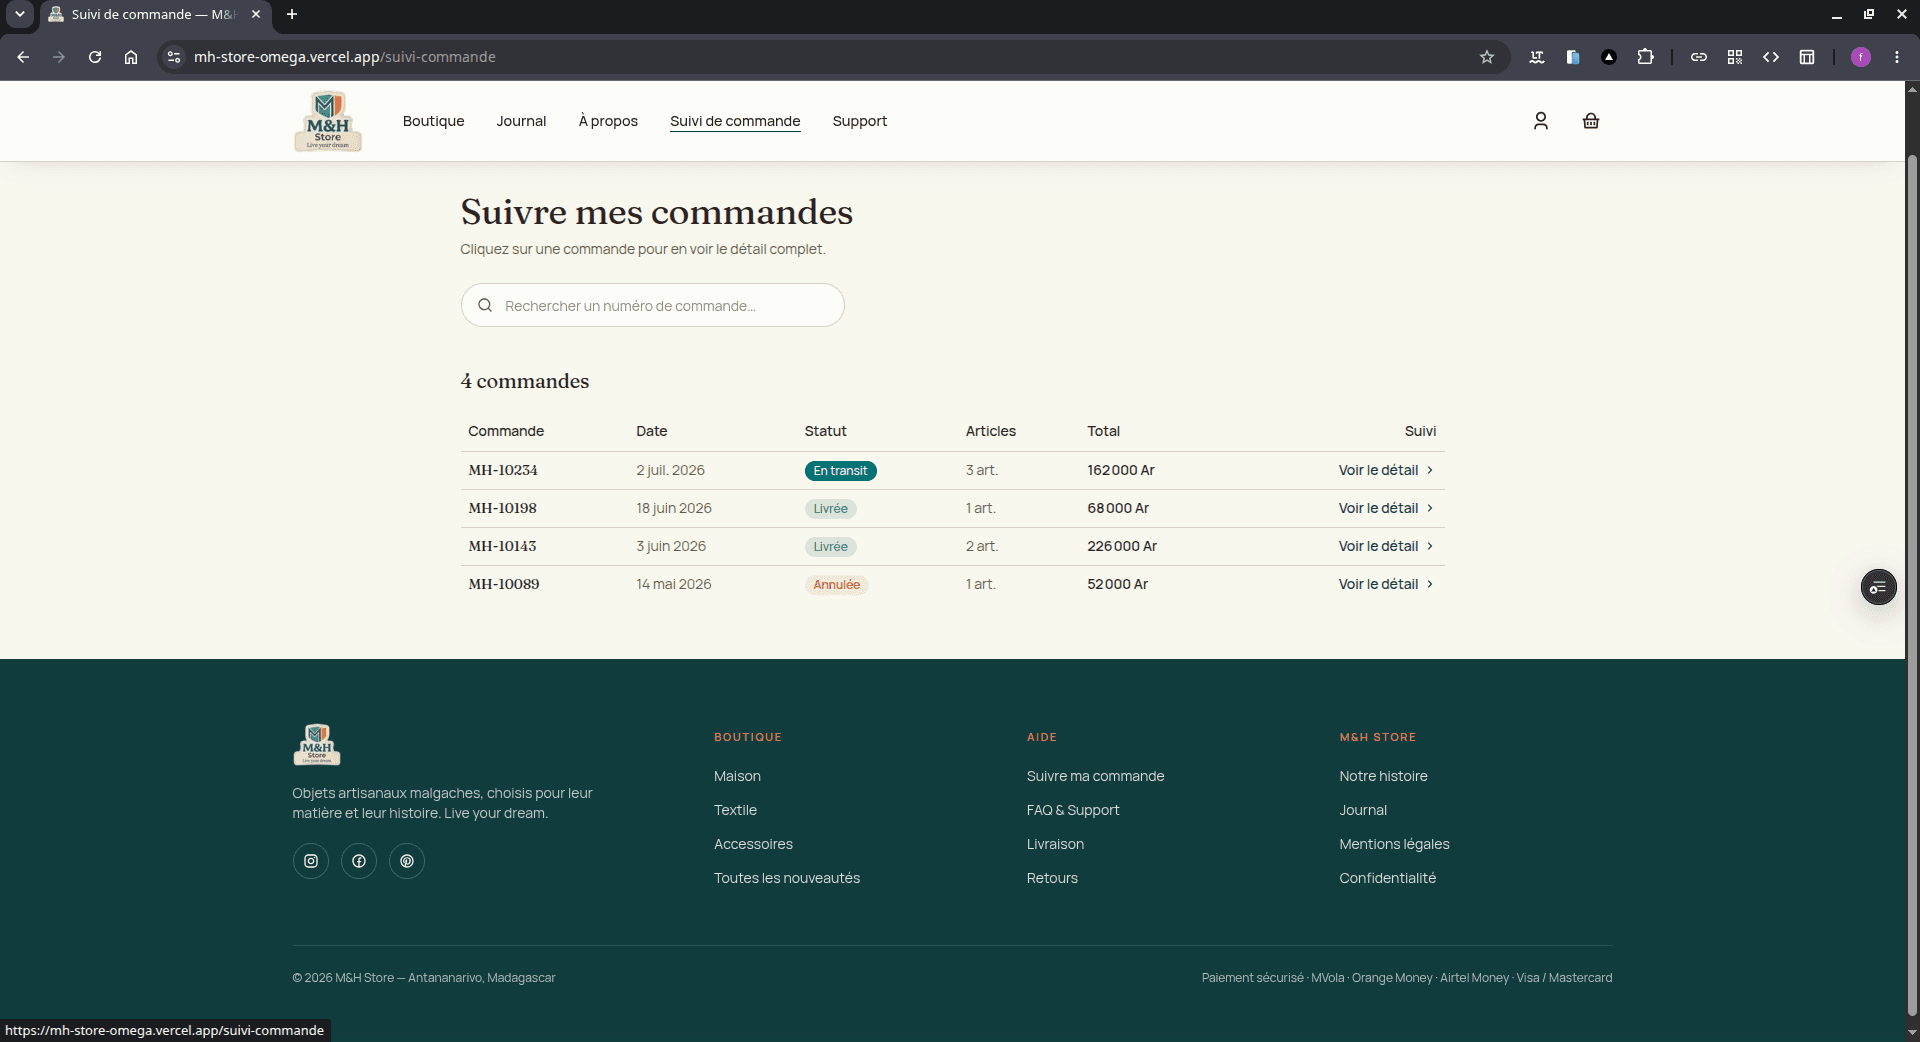View details of order MH-10143
This screenshot has height=1042, width=1920.
(1386, 546)
